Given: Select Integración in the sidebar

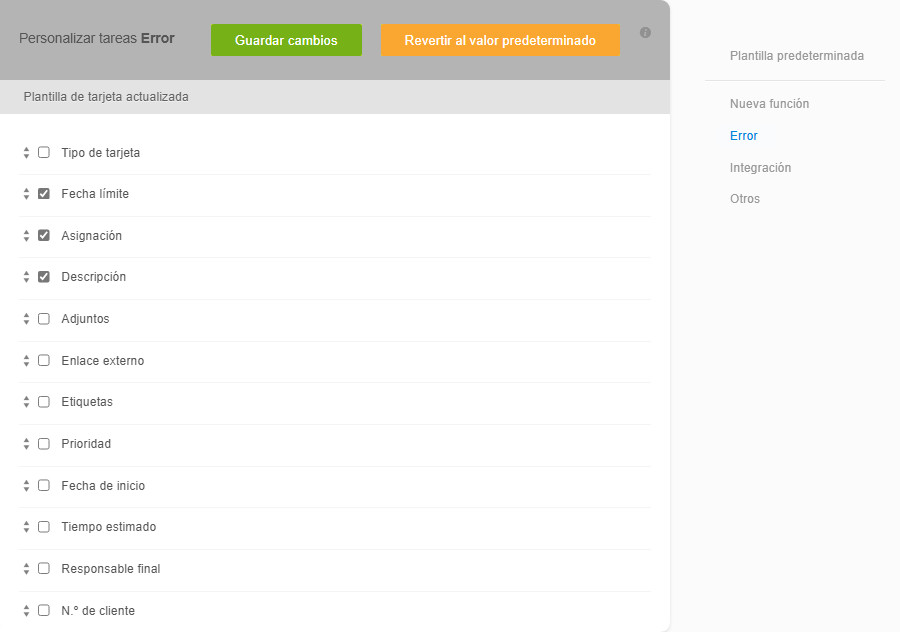Looking at the screenshot, I should (760, 168).
